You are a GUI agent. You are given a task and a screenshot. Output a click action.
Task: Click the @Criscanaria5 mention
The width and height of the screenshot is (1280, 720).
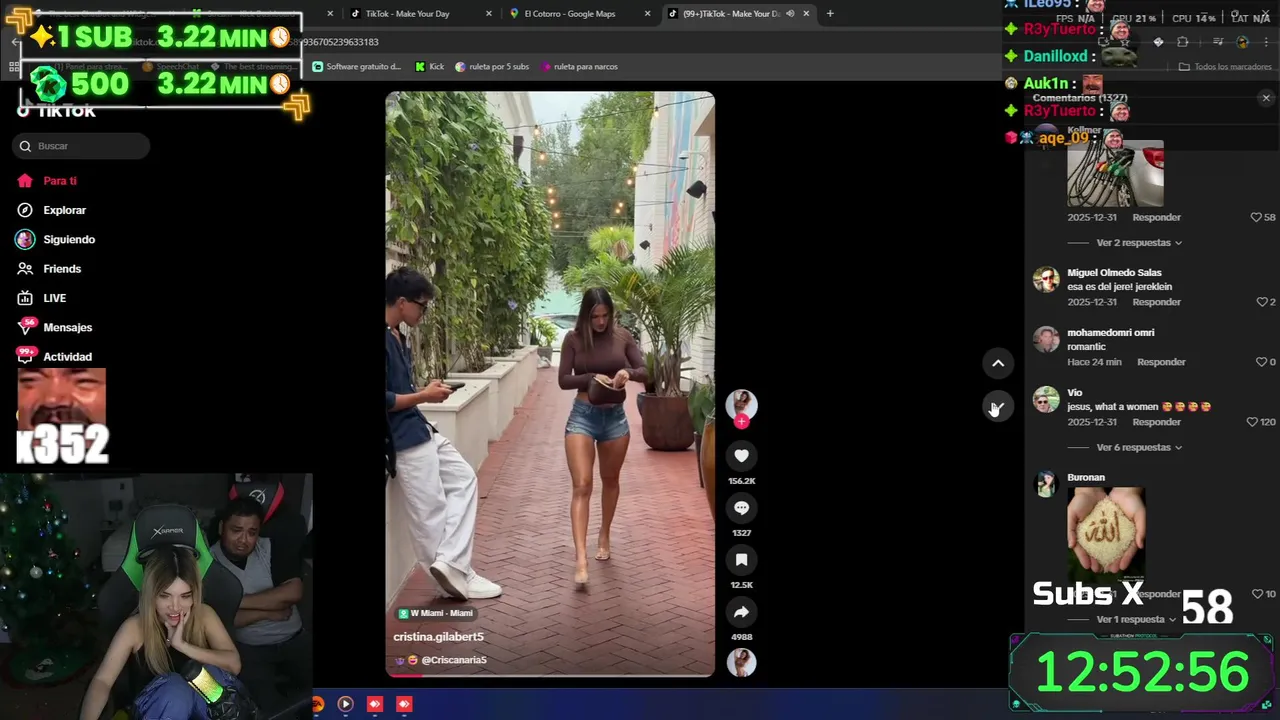point(454,660)
